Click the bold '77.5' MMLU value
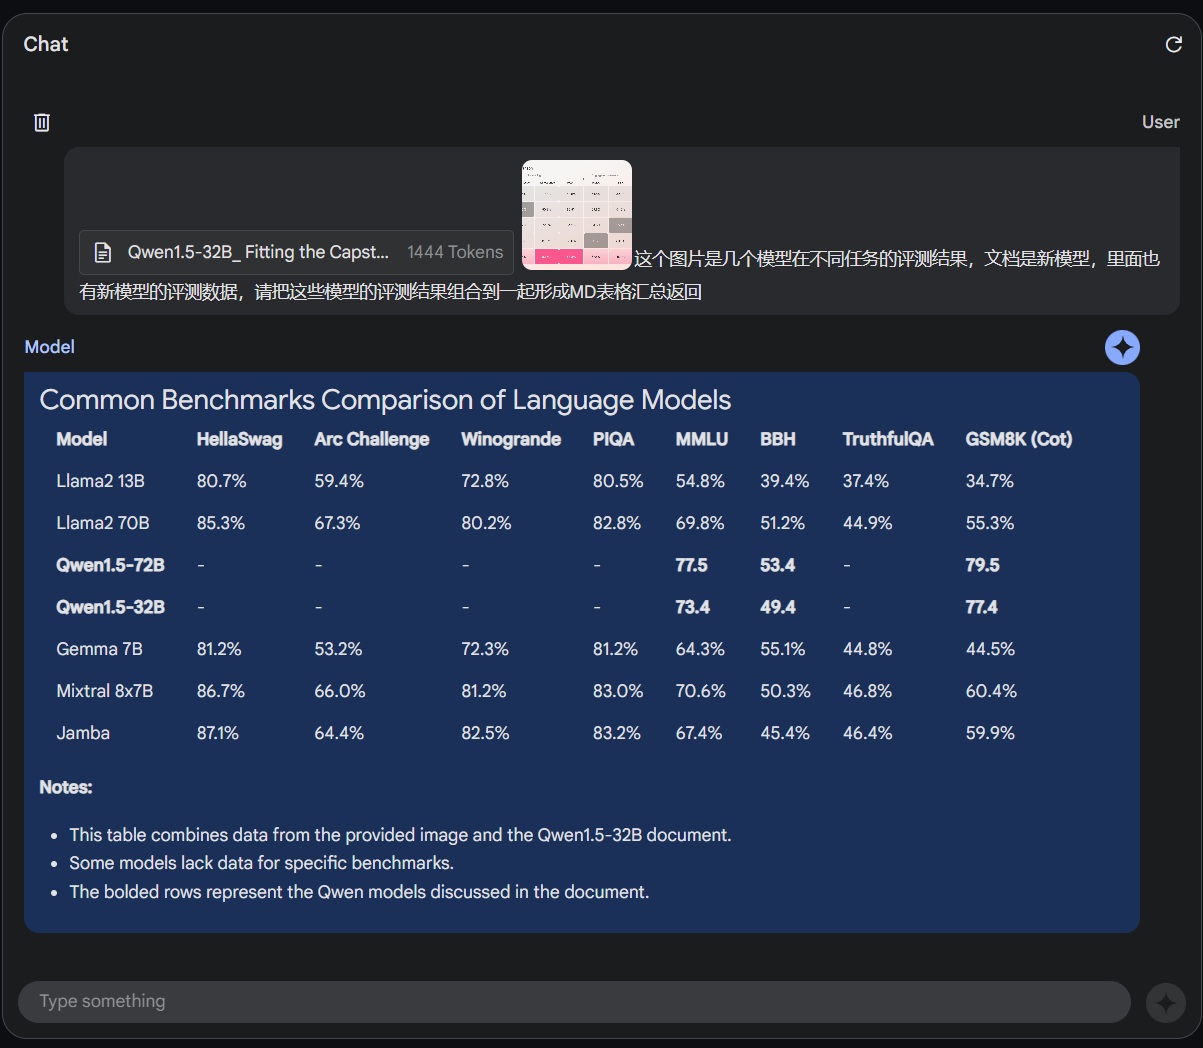Screen dimensions: 1203x1048 pyautogui.click(x=692, y=565)
